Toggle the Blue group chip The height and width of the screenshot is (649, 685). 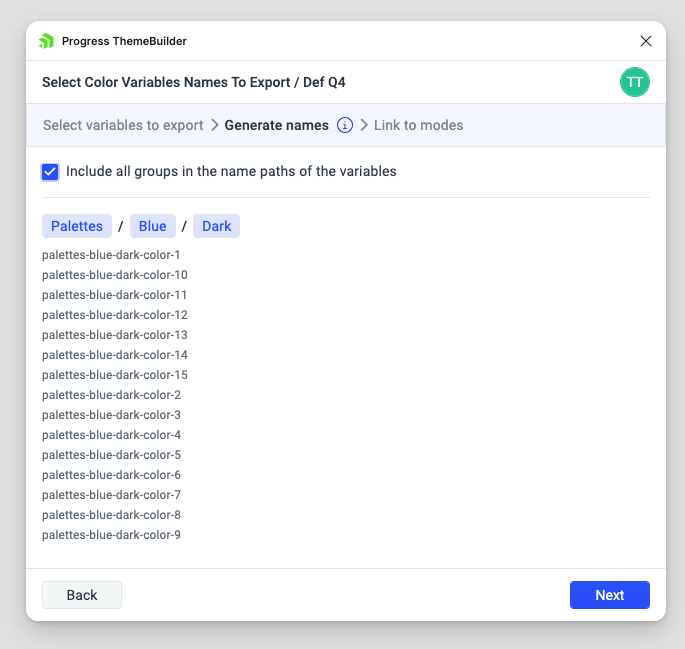(152, 226)
